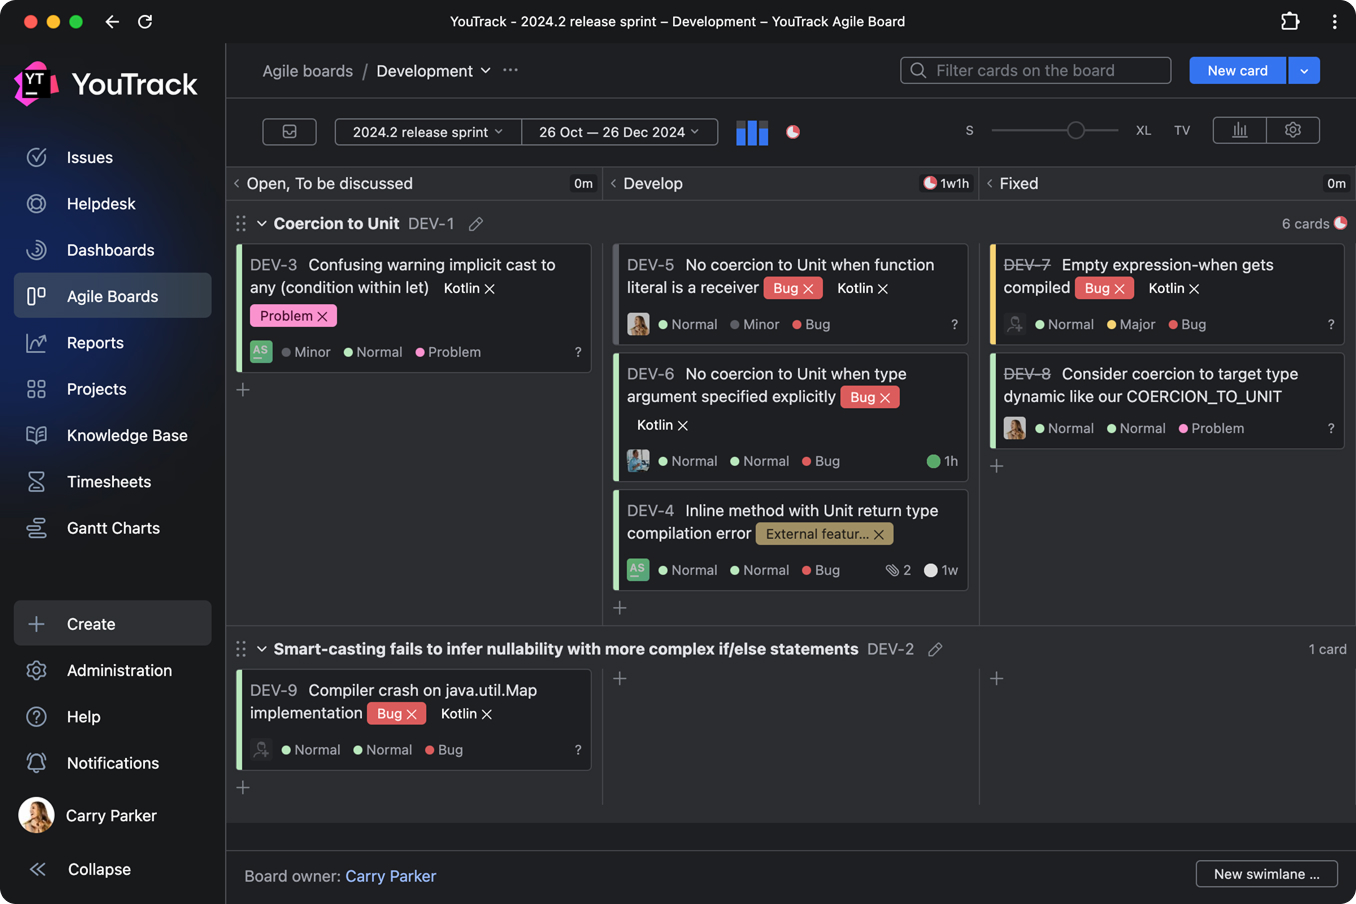Collapse the Coercion to Unit swimlane
This screenshot has height=904, width=1356.
pos(262,224)
